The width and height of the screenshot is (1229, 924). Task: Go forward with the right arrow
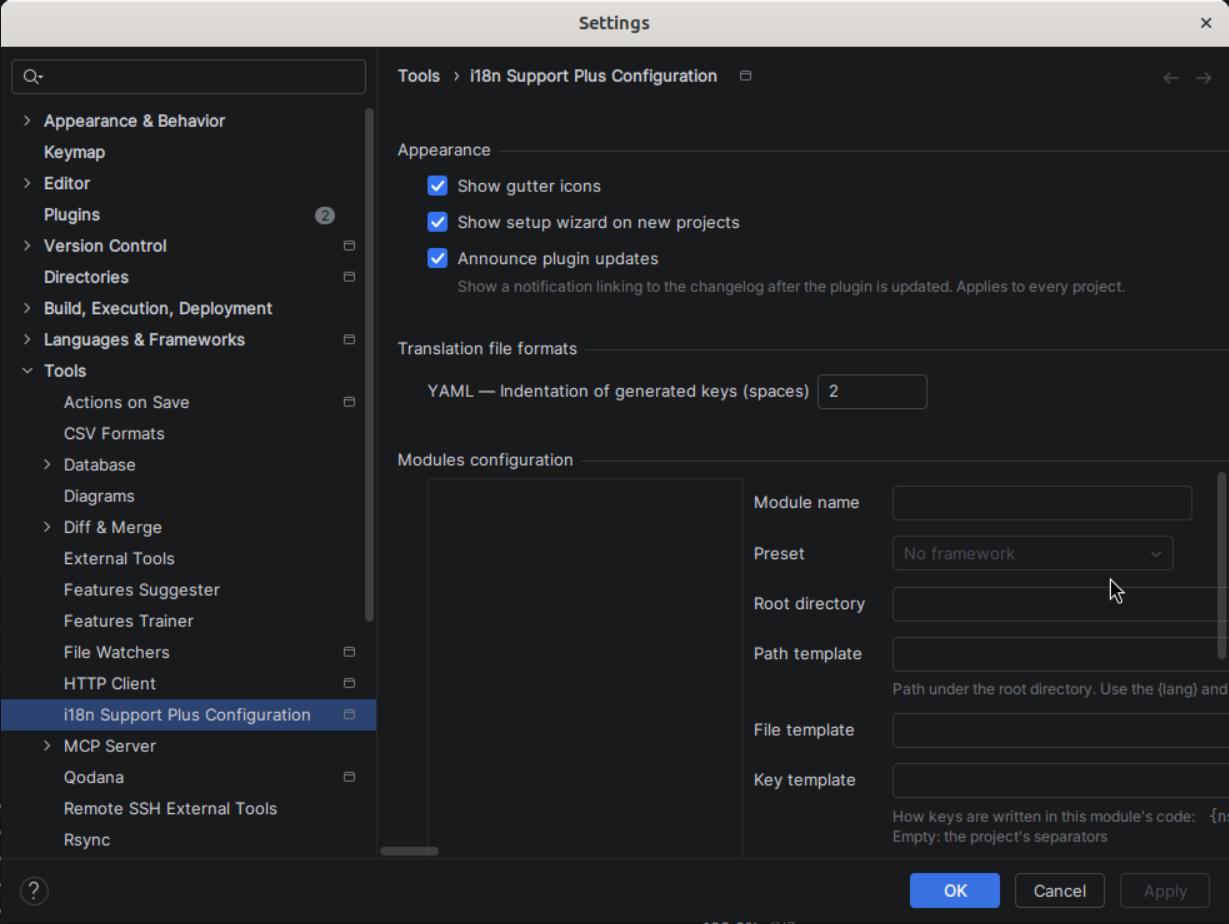coord(1203,78)
